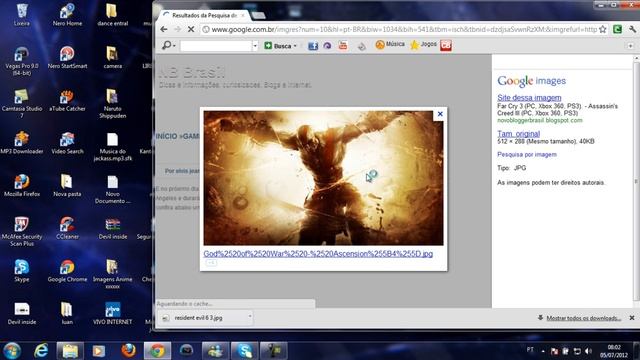This screenshot has height=360, width=640.
Task: Open the Lixeira recycle bin icon
Action: click(22, 15)
